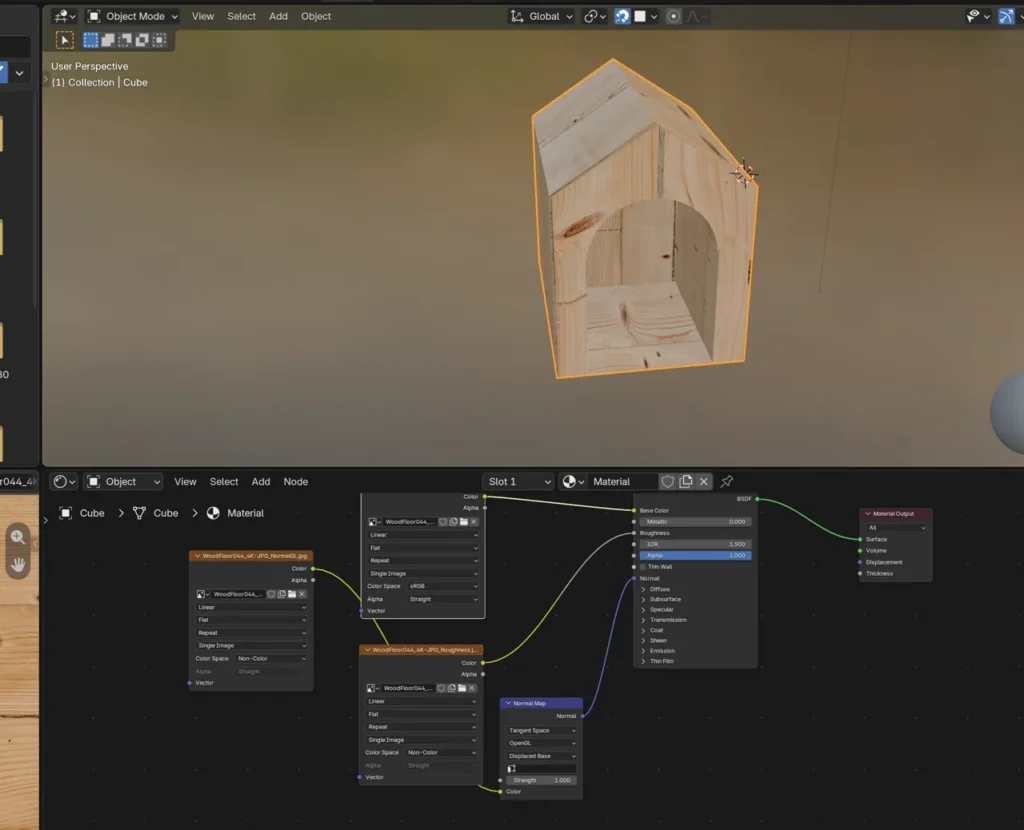Open the node editor Select menu
Image resolution: width=1024 pixels, height=830 pixels.
(x=224, y=482)
